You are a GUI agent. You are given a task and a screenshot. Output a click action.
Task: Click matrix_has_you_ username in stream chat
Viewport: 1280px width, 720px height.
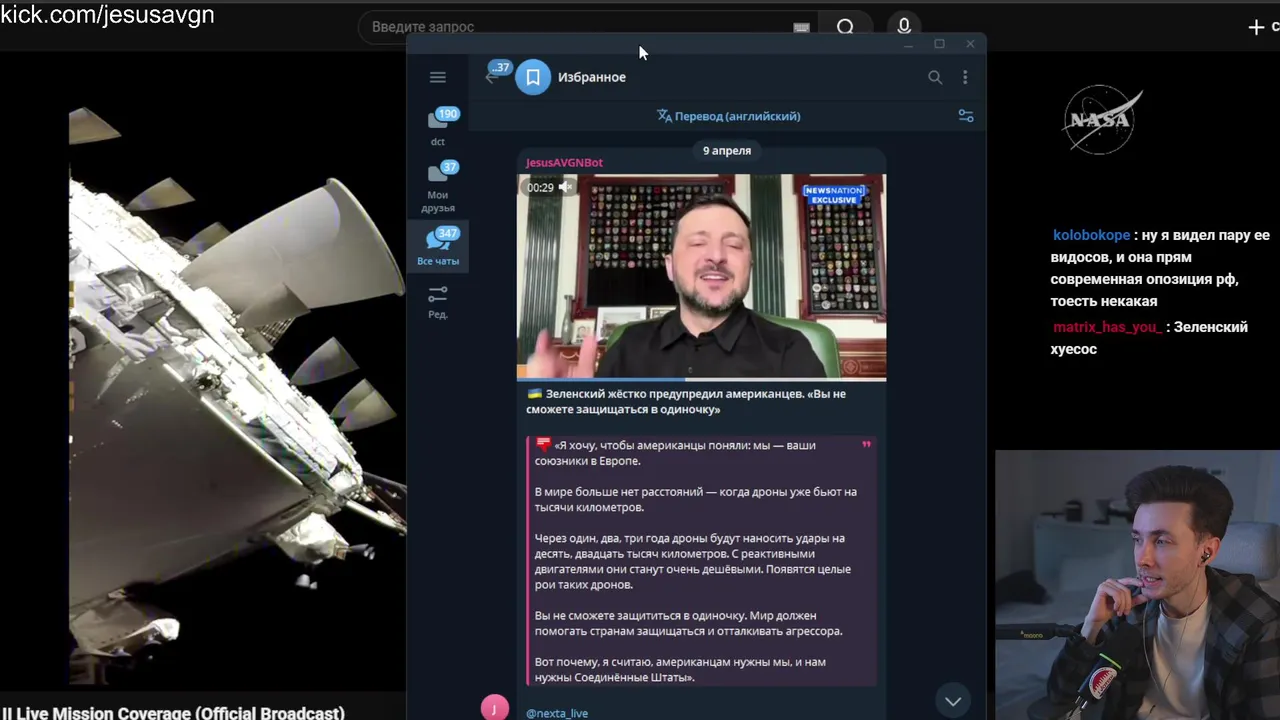point(1107,327)
